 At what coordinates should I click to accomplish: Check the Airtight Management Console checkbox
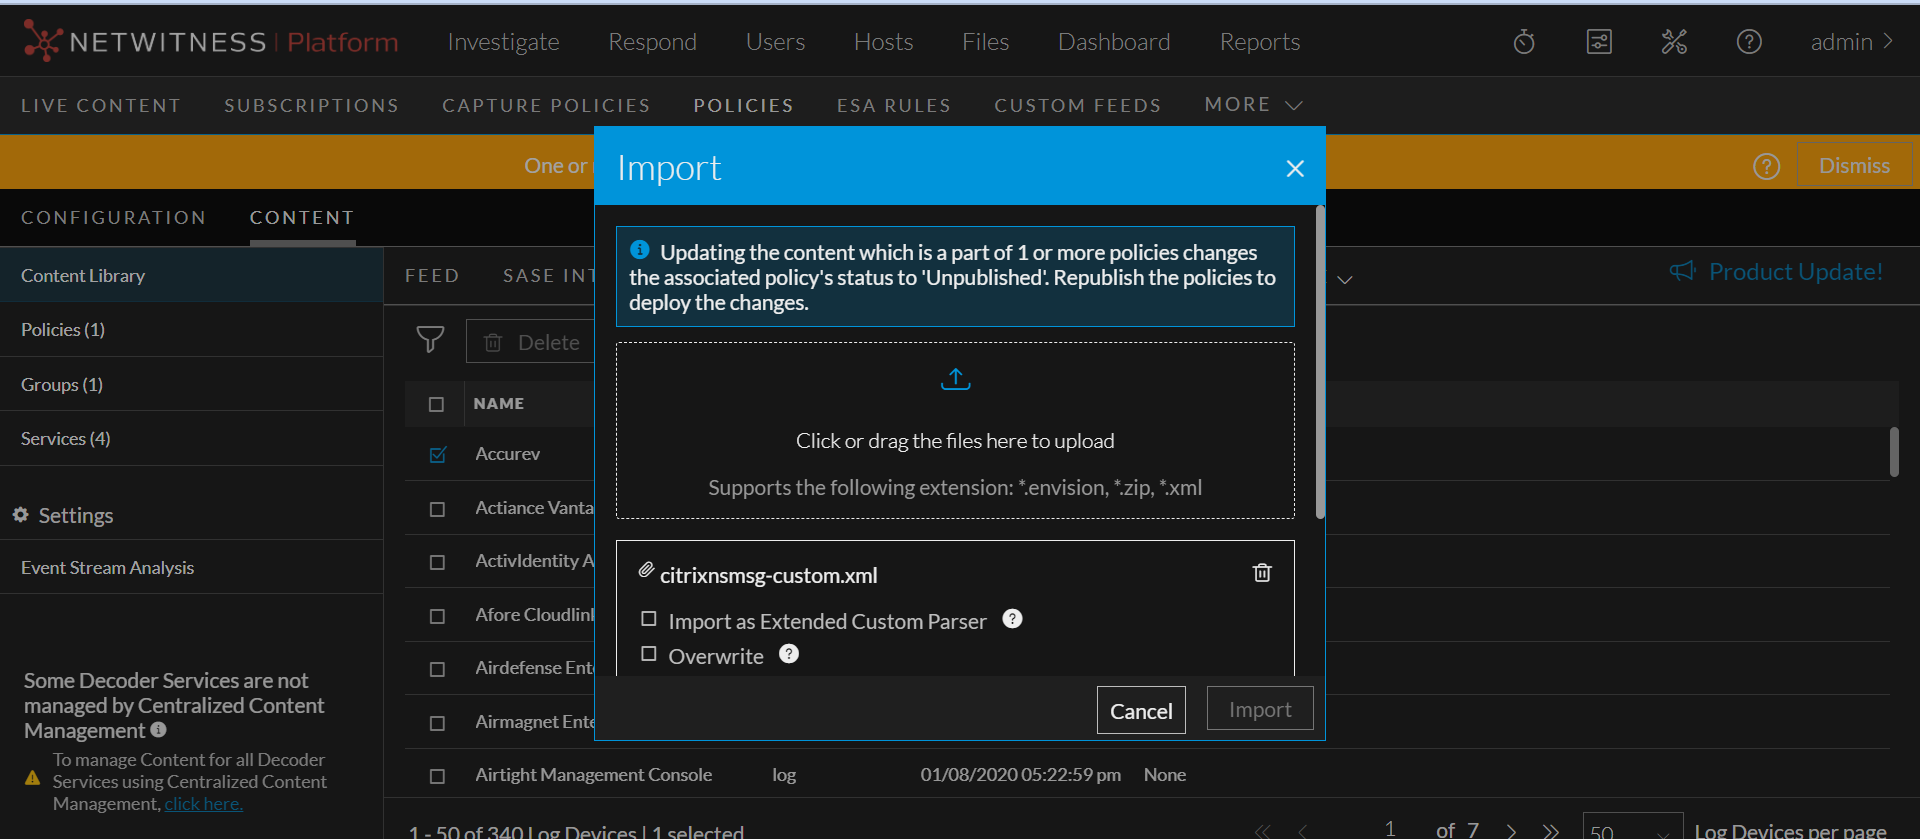pyautogui.click(x=437, y=776)
